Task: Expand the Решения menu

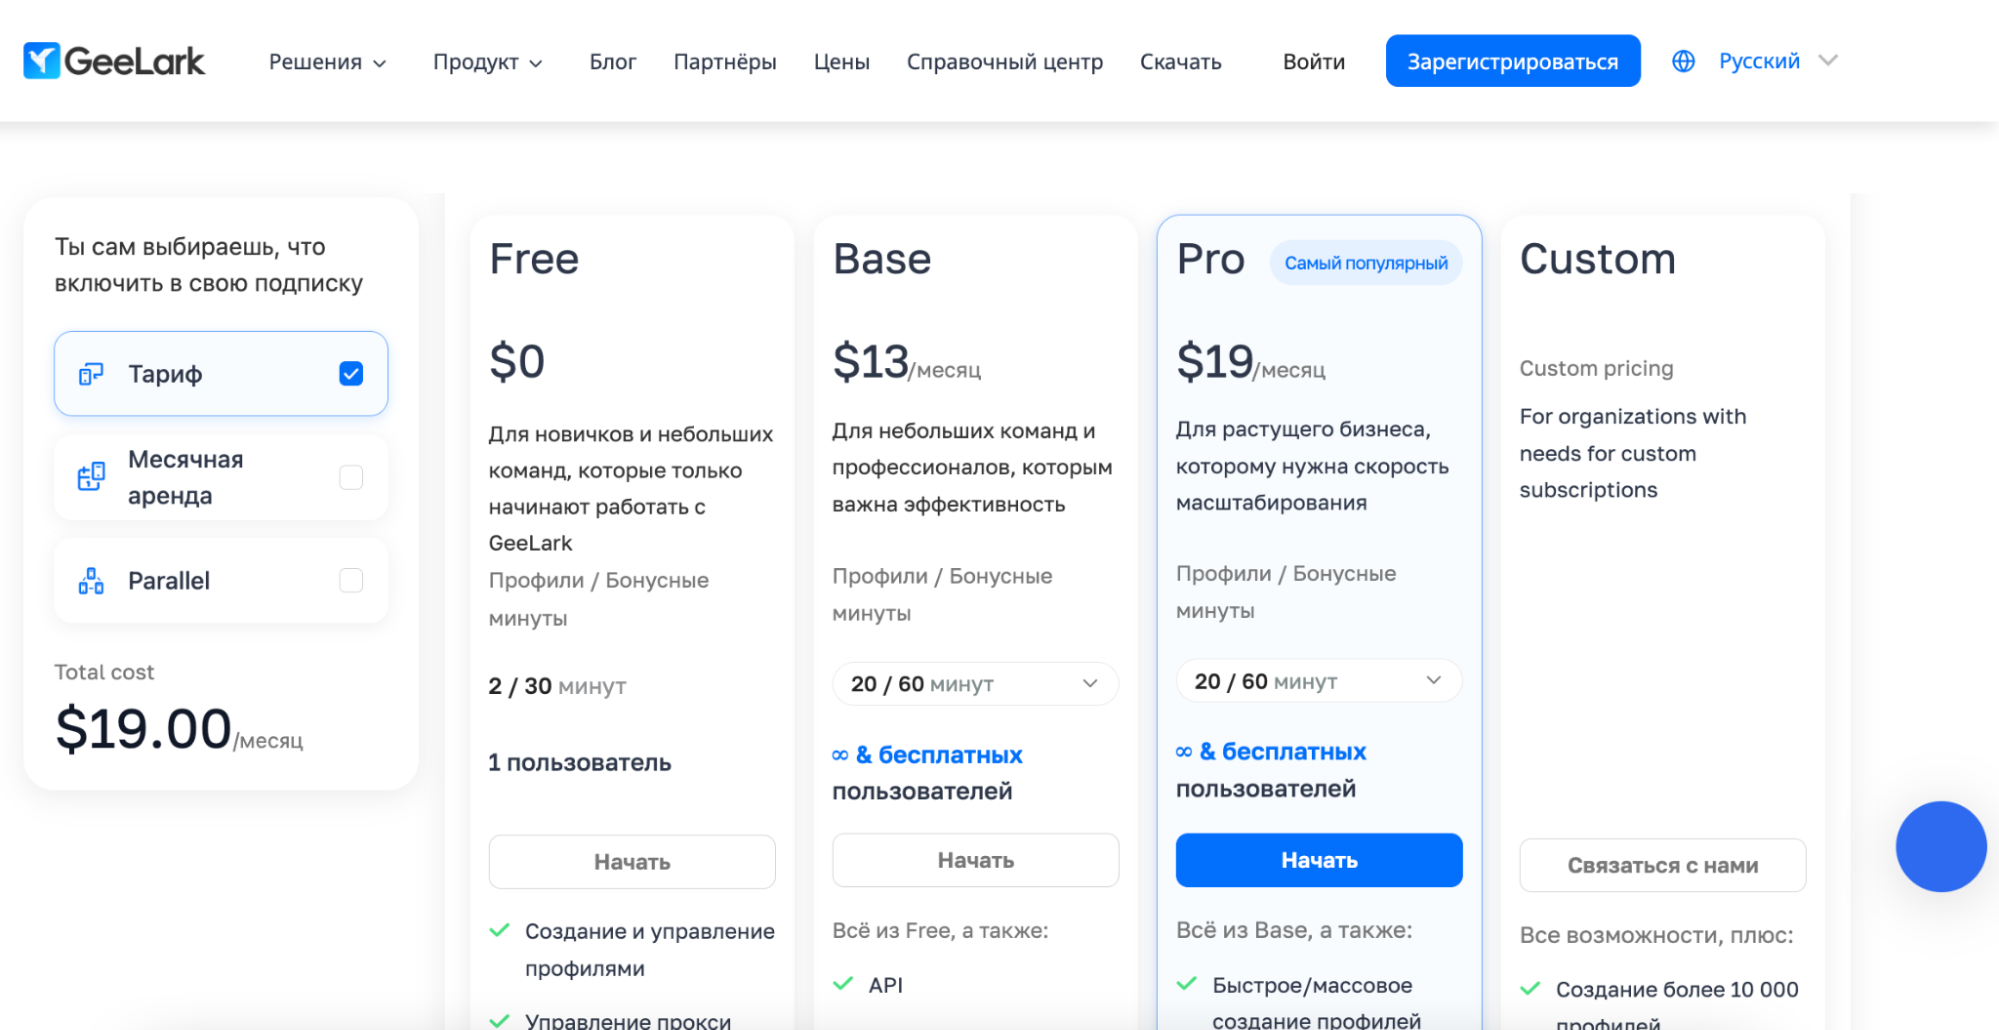Action: (x=327, y=62)
